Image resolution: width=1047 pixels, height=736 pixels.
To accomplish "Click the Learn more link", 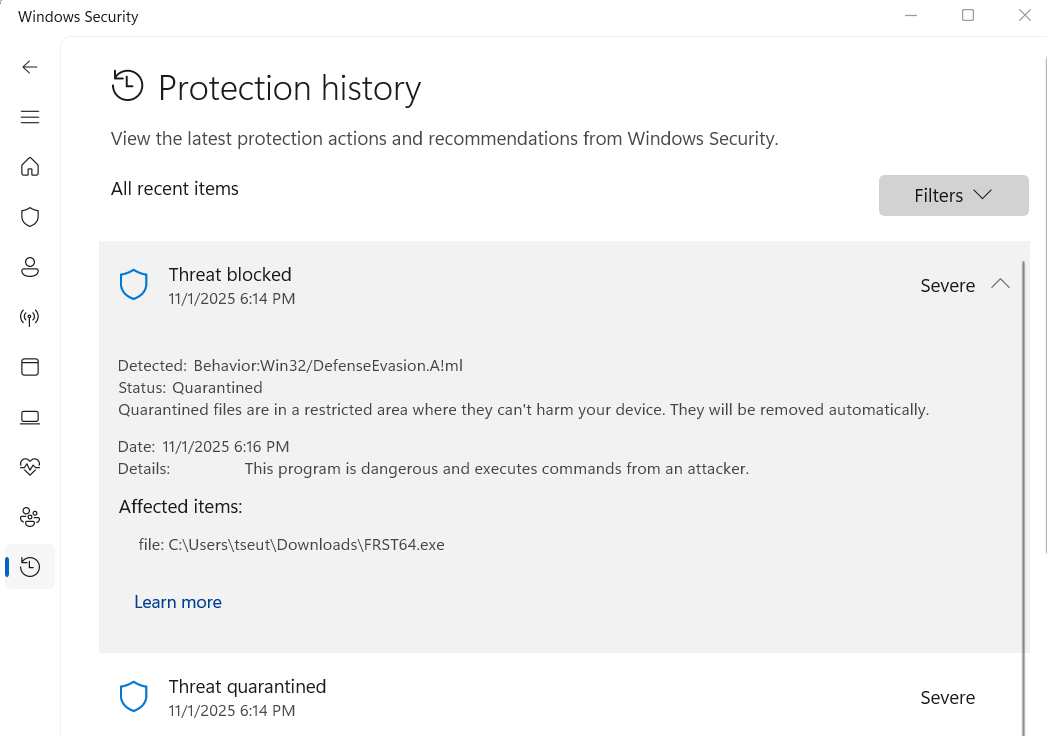I will (x=178, y=602).
